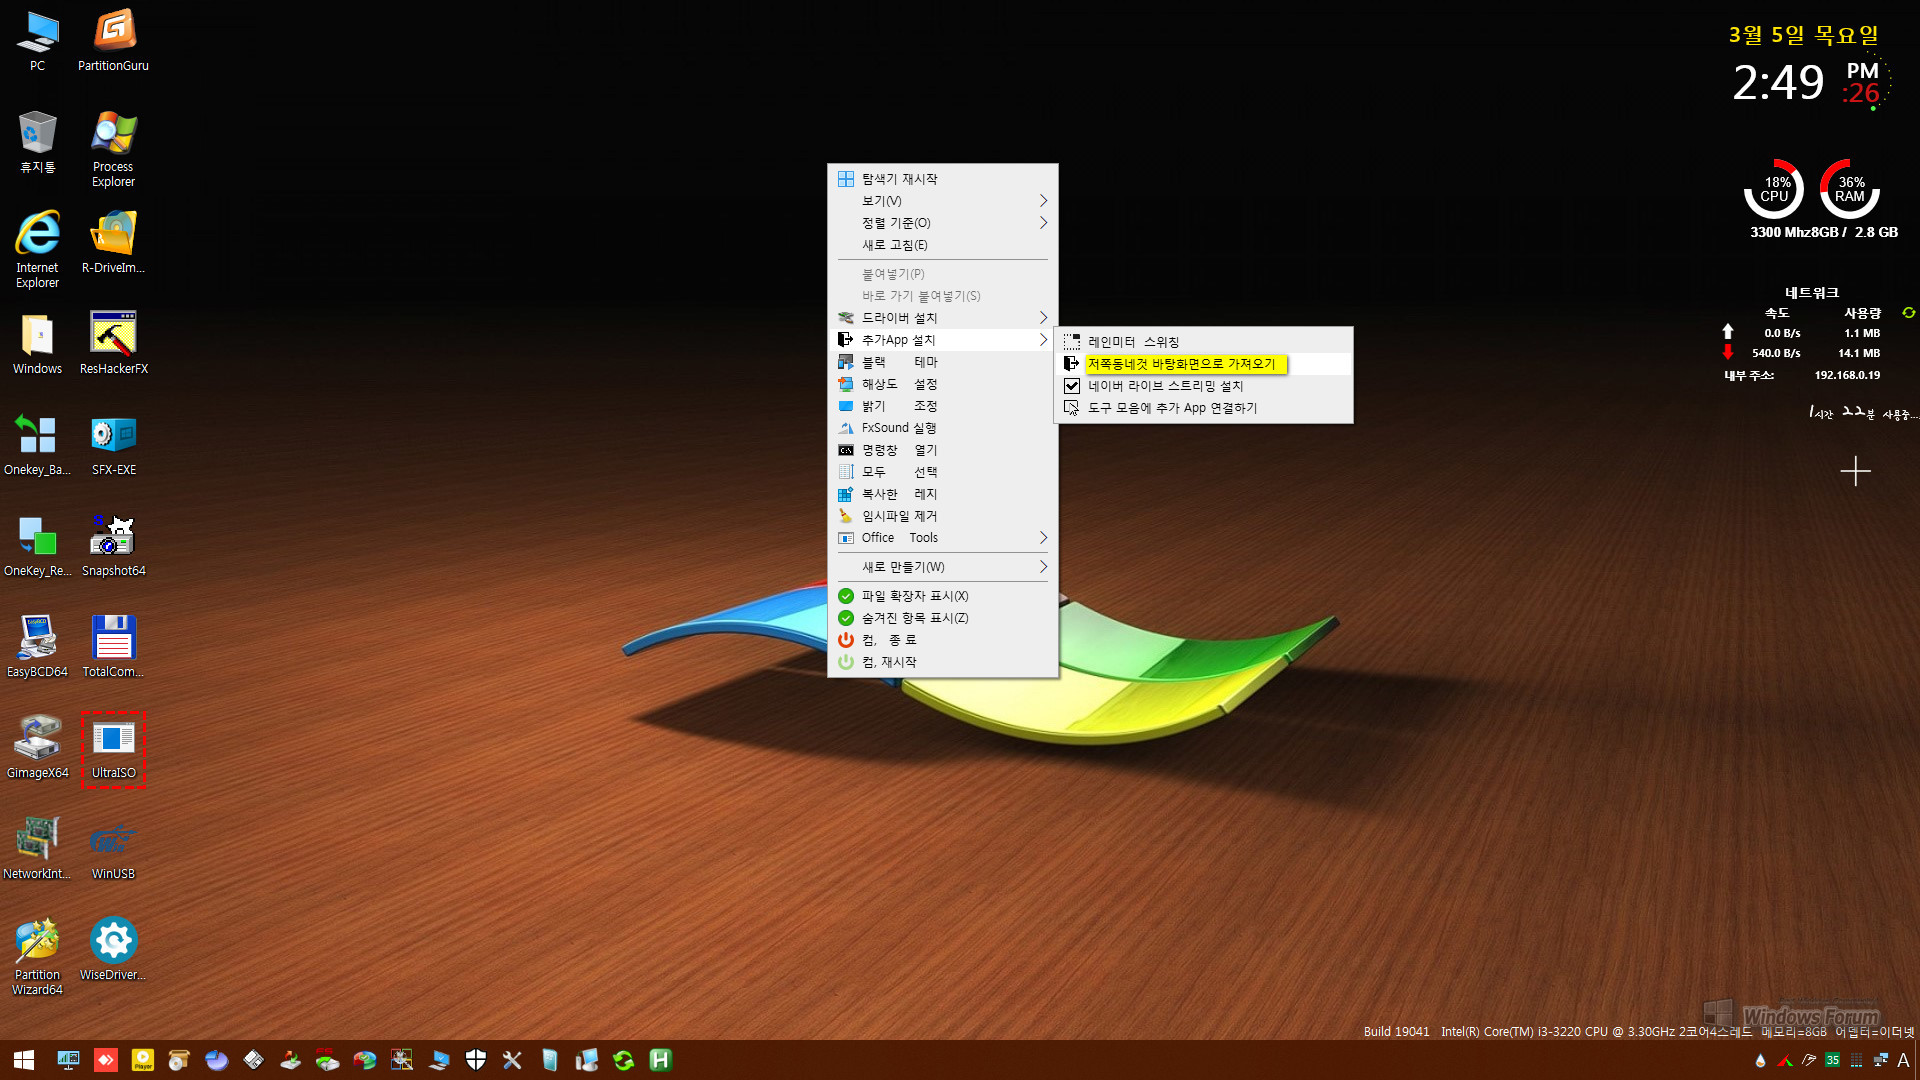The height and width of the screenshot is (1080, 1920).
Task: Expand the Office Tools submenu
Action: [x=943, y=538]
